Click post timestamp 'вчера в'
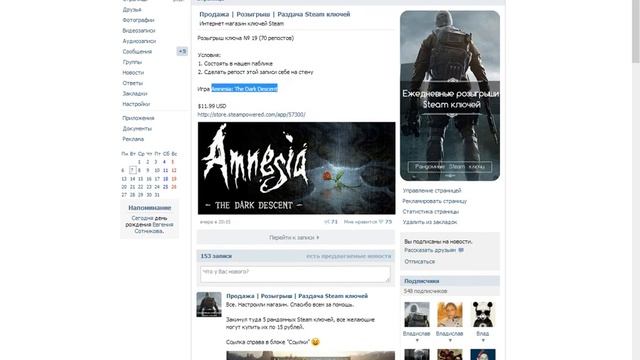 [x=215, y=222]
